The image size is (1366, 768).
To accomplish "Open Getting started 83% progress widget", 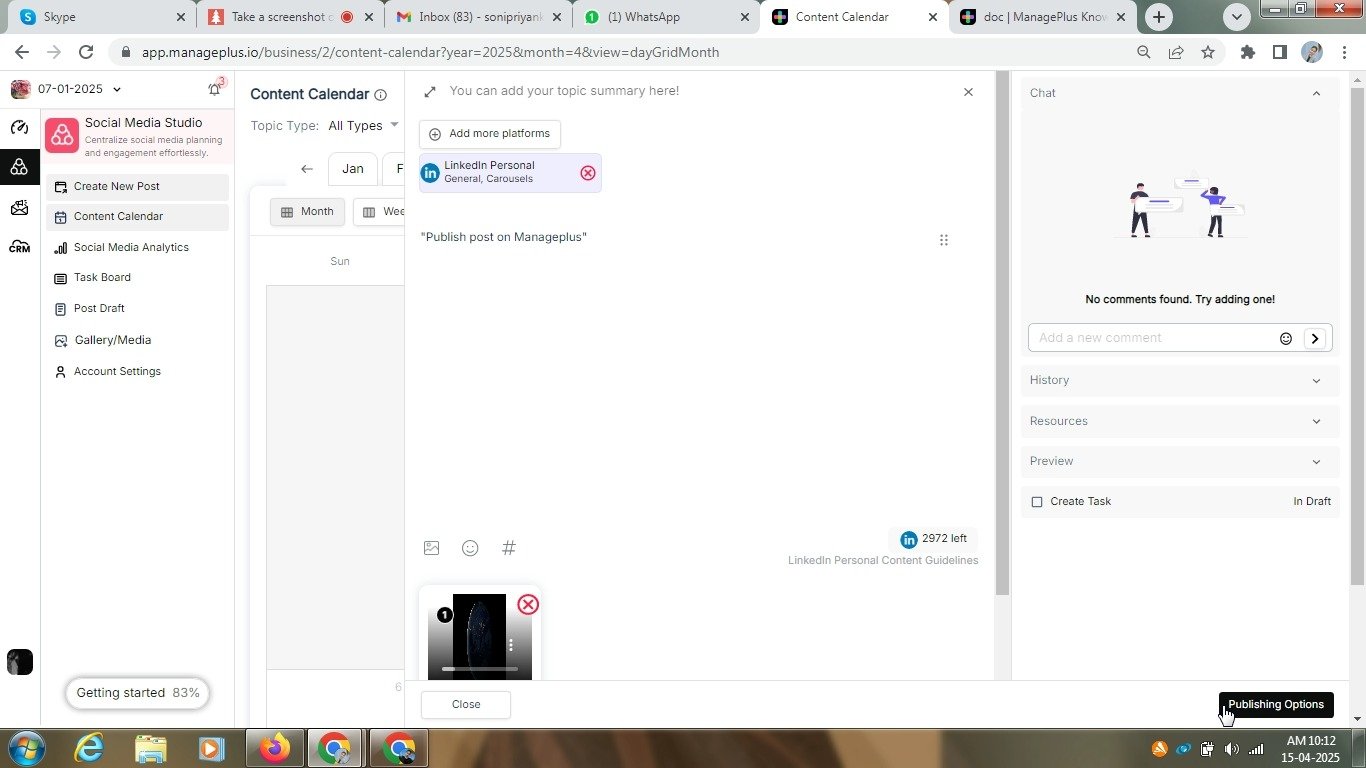I will 137,693.
